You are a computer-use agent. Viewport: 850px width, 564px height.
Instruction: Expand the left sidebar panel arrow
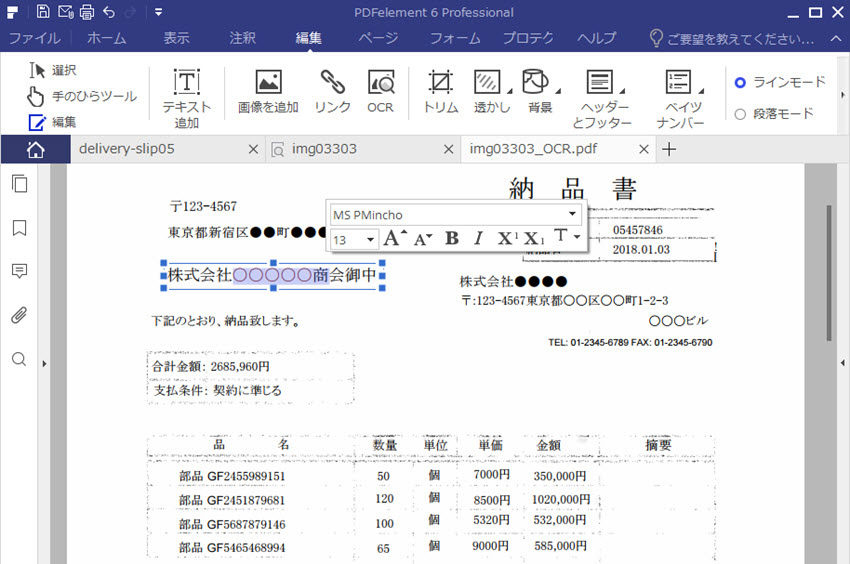pos(44,364)
